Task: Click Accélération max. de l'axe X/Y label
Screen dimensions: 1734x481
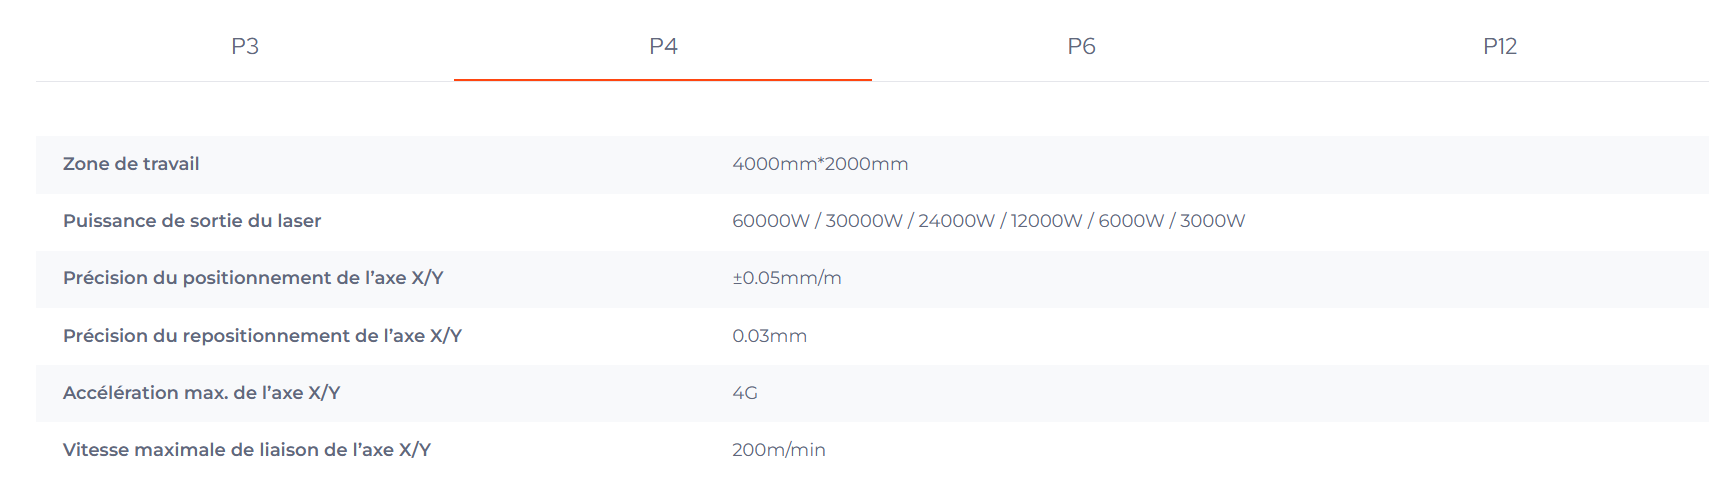Action: [201, 393]
